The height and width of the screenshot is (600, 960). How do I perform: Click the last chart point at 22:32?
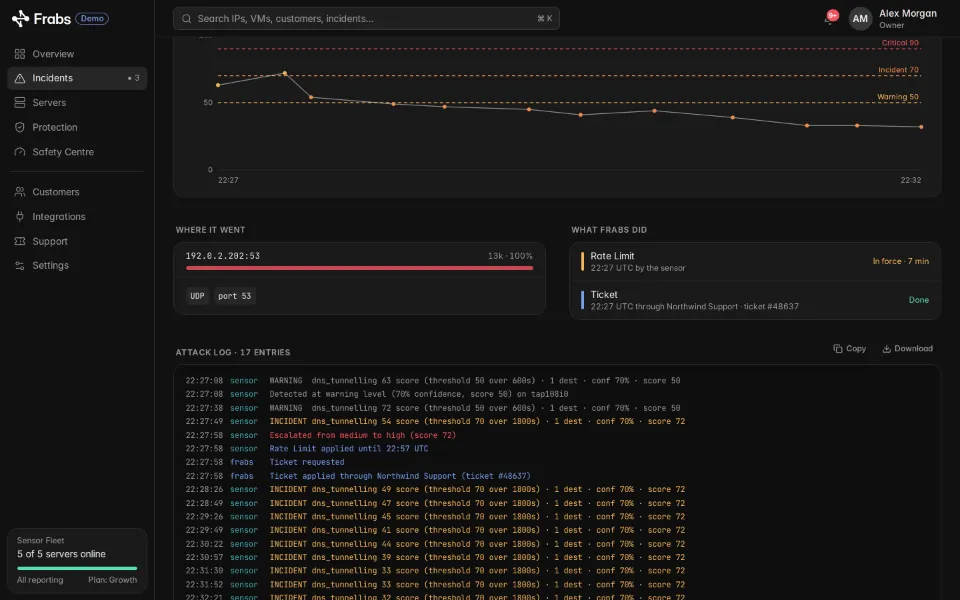[921, 127]
